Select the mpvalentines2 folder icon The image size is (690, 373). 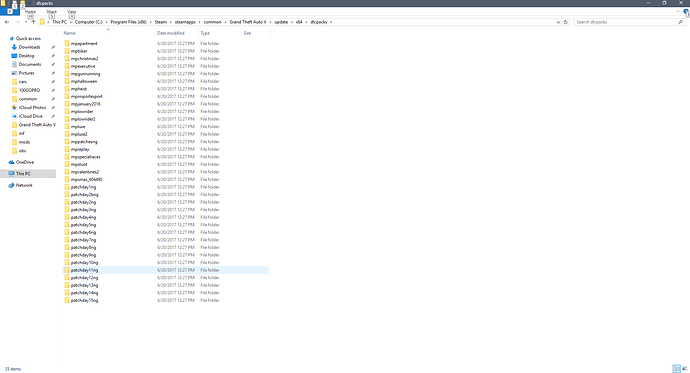(67, 172)
